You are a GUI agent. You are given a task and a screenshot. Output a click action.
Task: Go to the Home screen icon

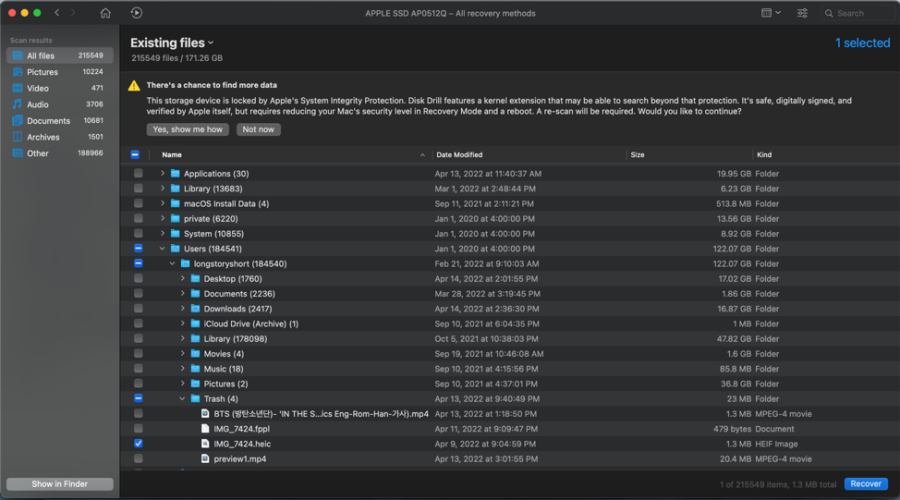click(105, 13)
